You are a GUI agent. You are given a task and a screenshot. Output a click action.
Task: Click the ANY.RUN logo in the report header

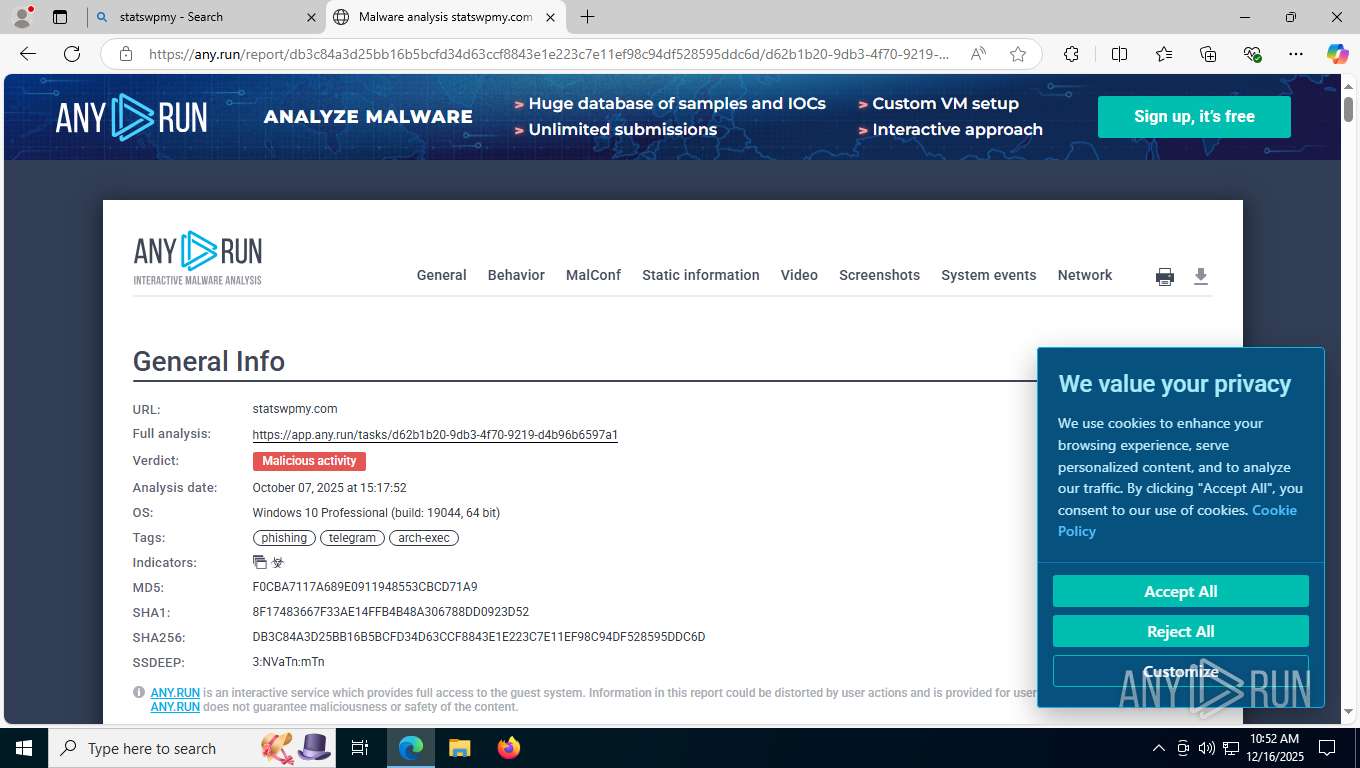pos(198,258)
